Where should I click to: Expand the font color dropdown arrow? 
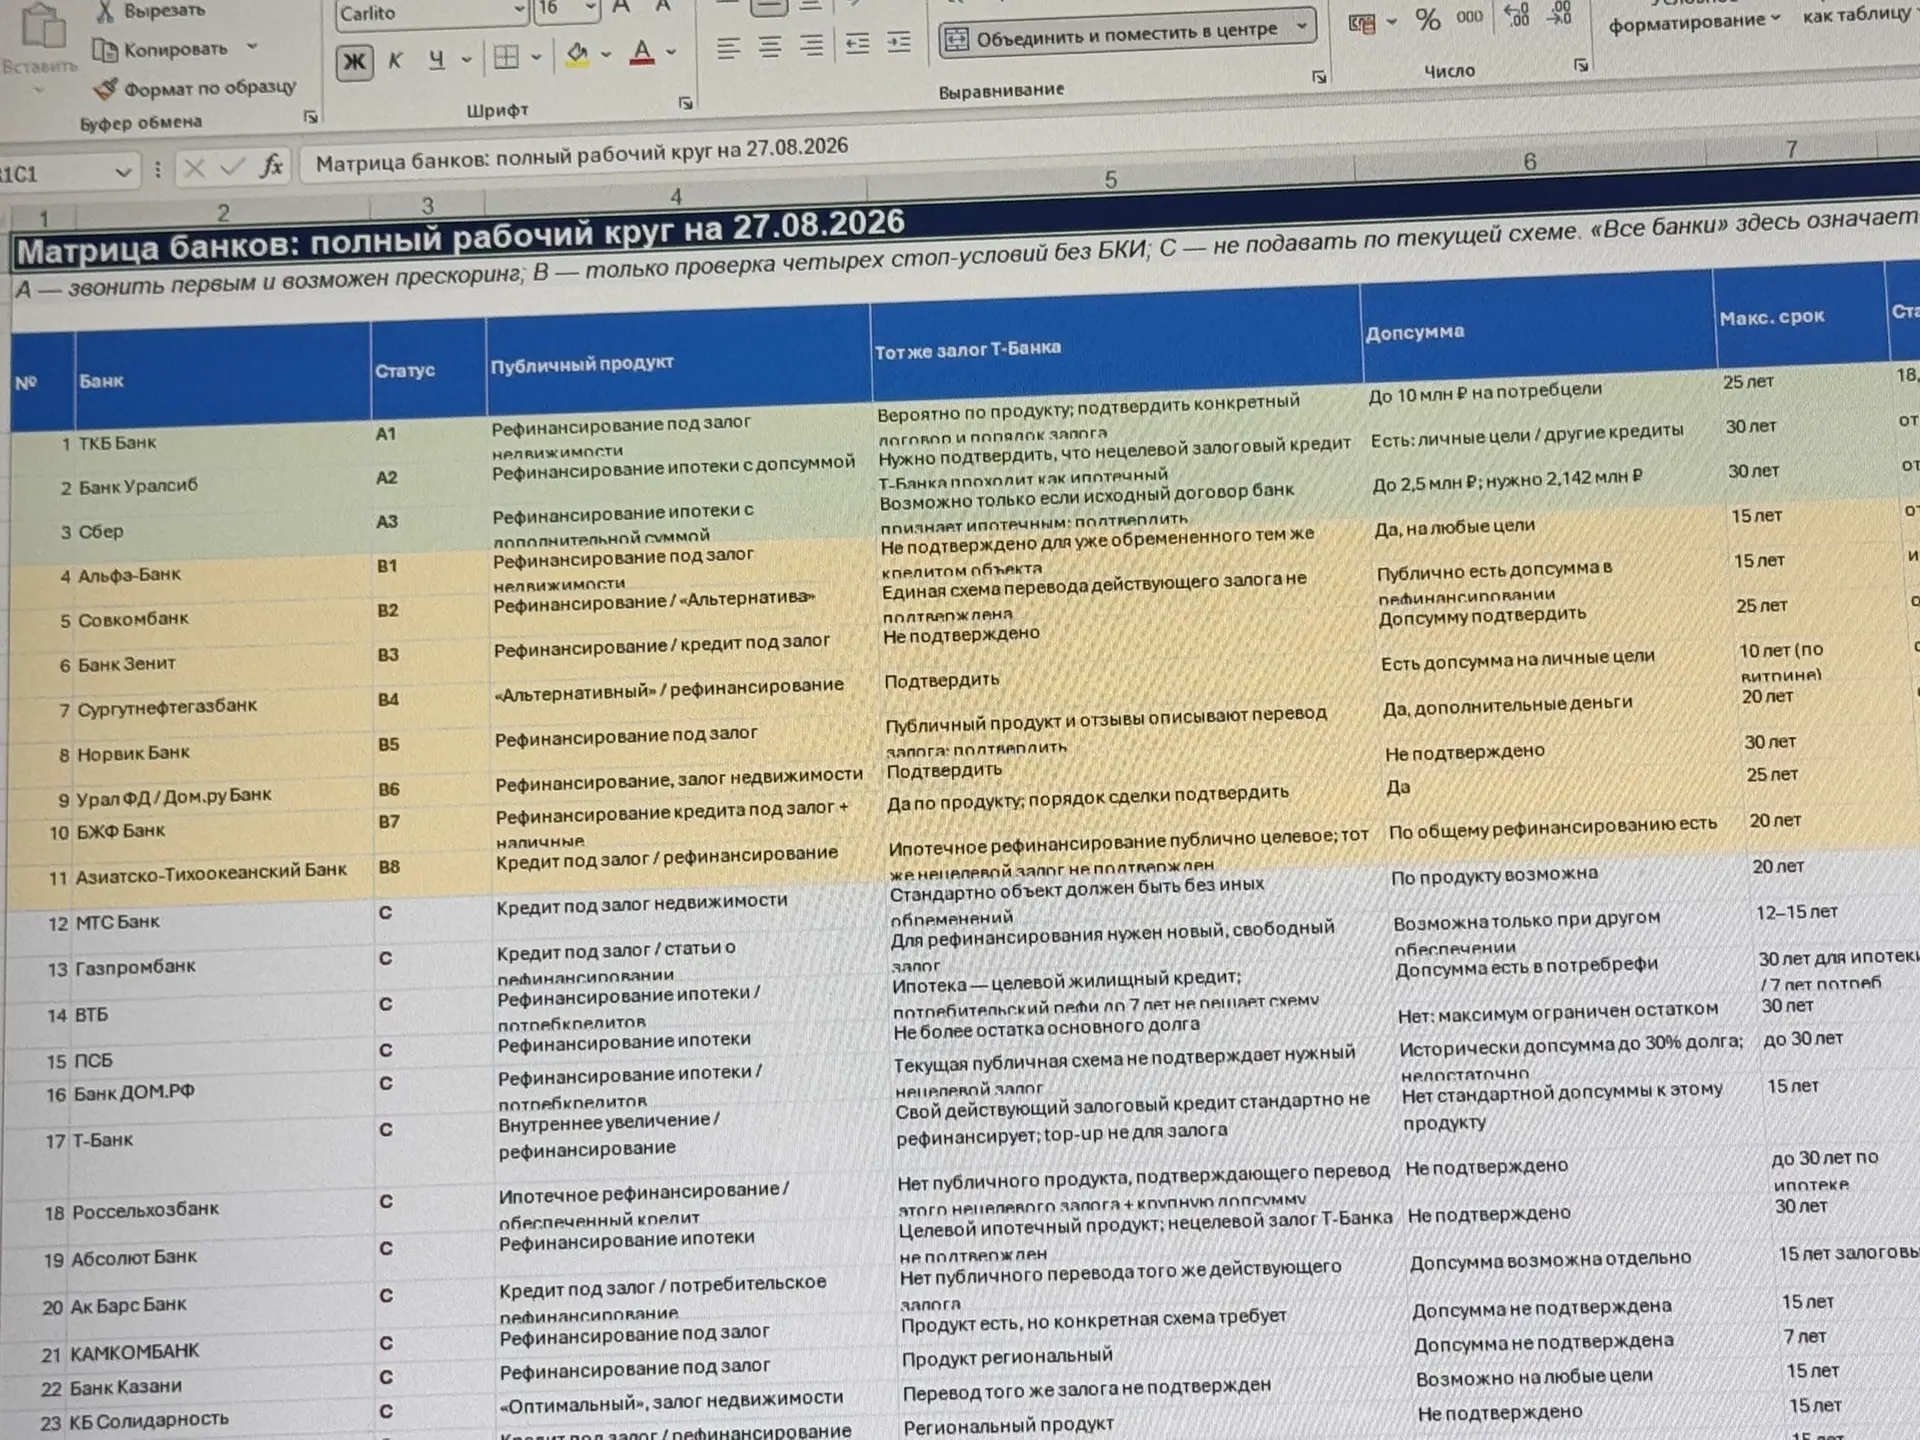click(x=671, y=52)
